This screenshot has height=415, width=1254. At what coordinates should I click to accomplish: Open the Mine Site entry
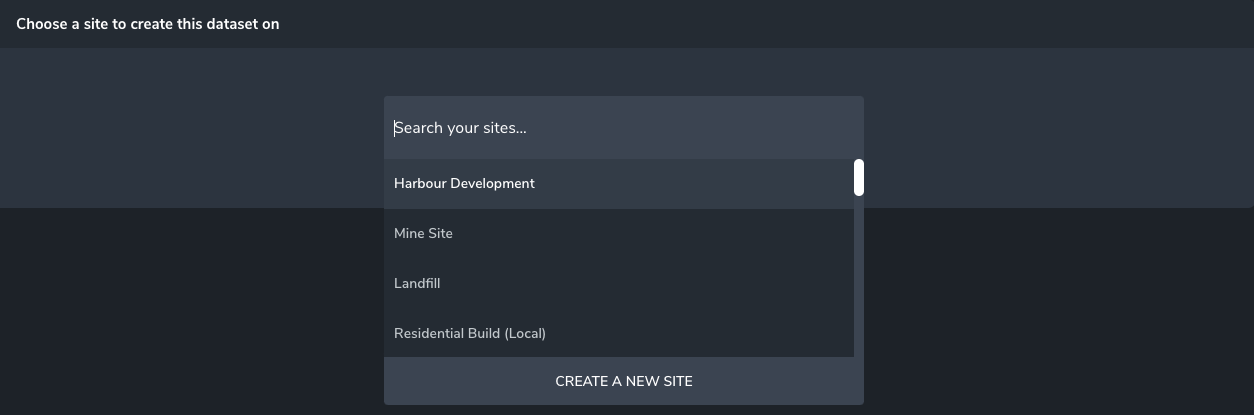pyautogui.click(x=618, y=234)
